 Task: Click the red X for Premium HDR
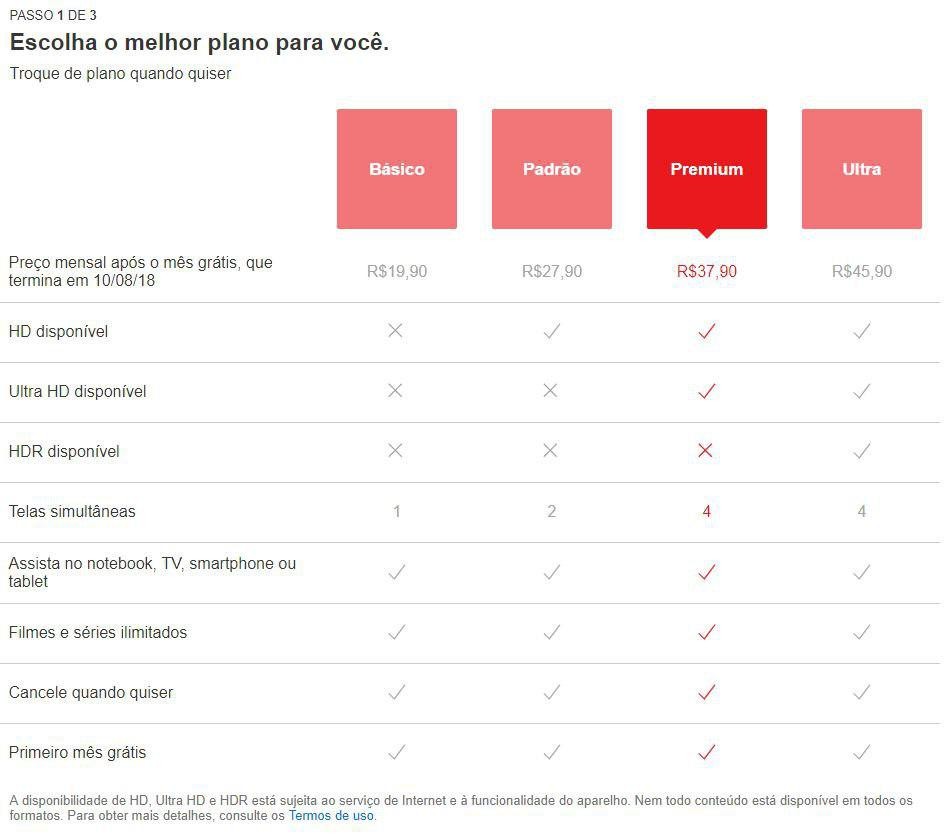click(x=706, y=451)
